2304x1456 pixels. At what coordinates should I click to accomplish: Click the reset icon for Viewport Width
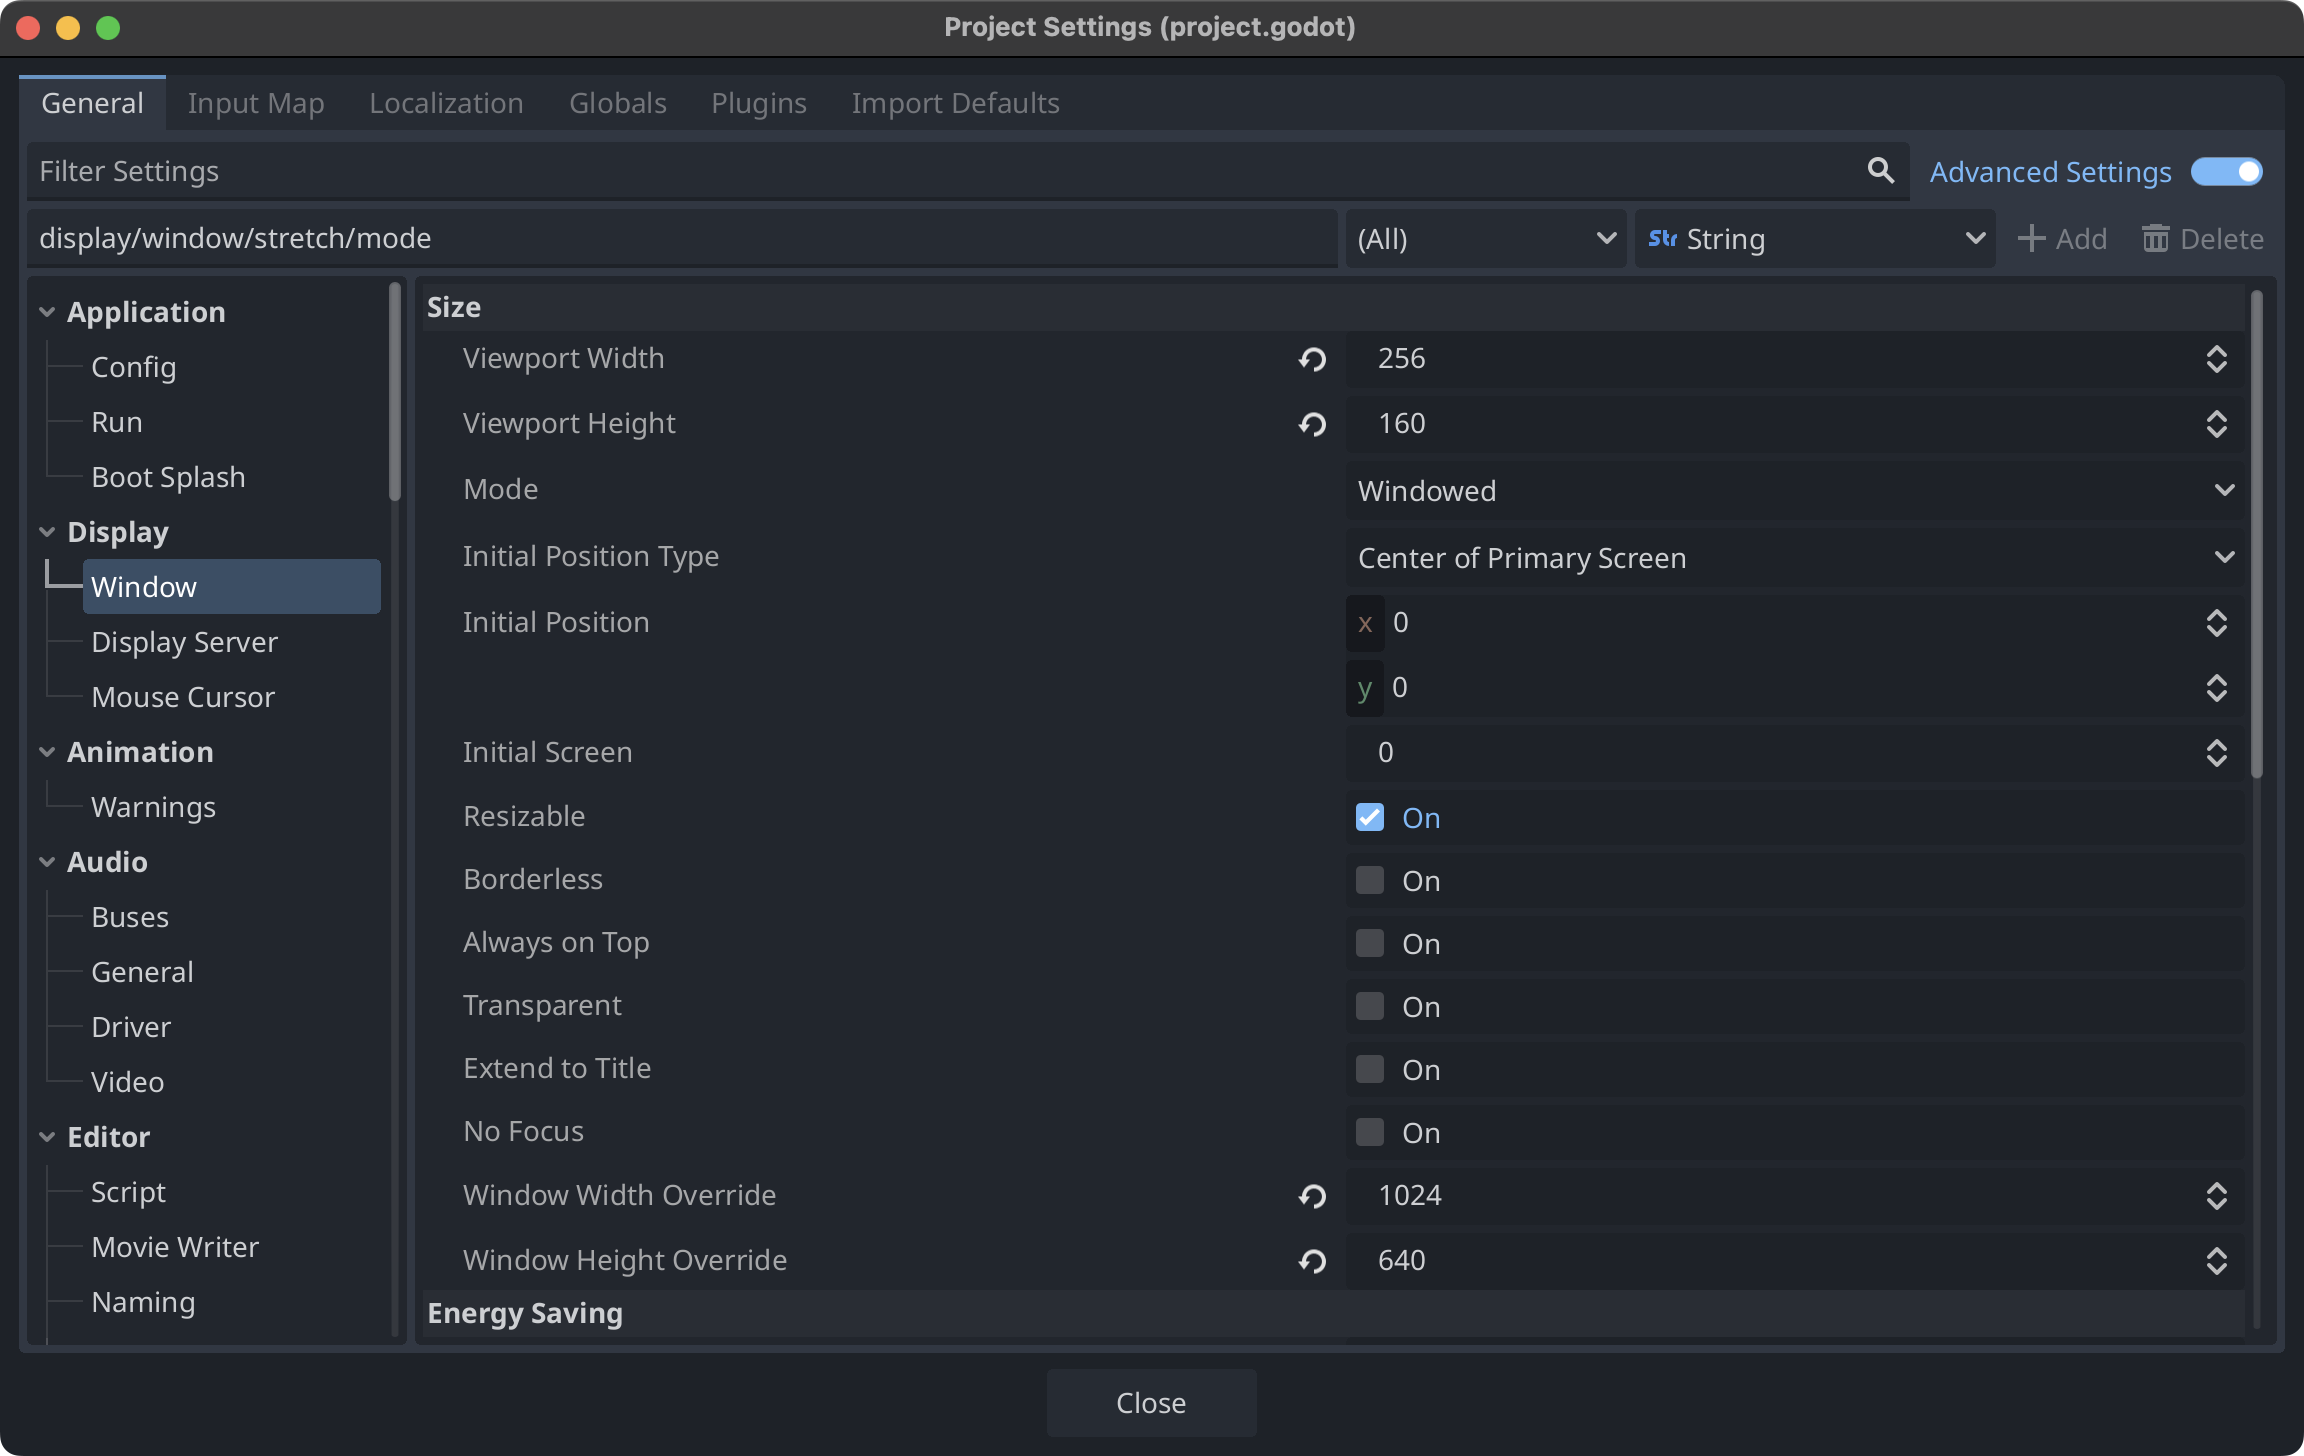click(1313, 357)
